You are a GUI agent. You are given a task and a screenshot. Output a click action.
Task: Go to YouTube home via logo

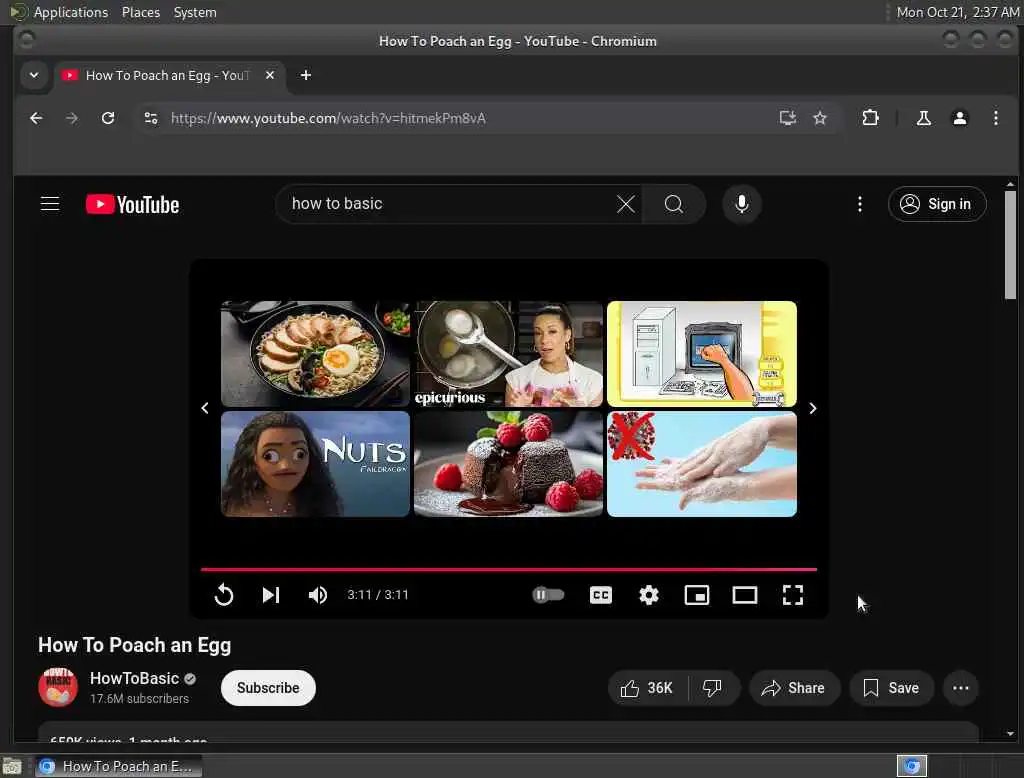[x=132, y=204]
